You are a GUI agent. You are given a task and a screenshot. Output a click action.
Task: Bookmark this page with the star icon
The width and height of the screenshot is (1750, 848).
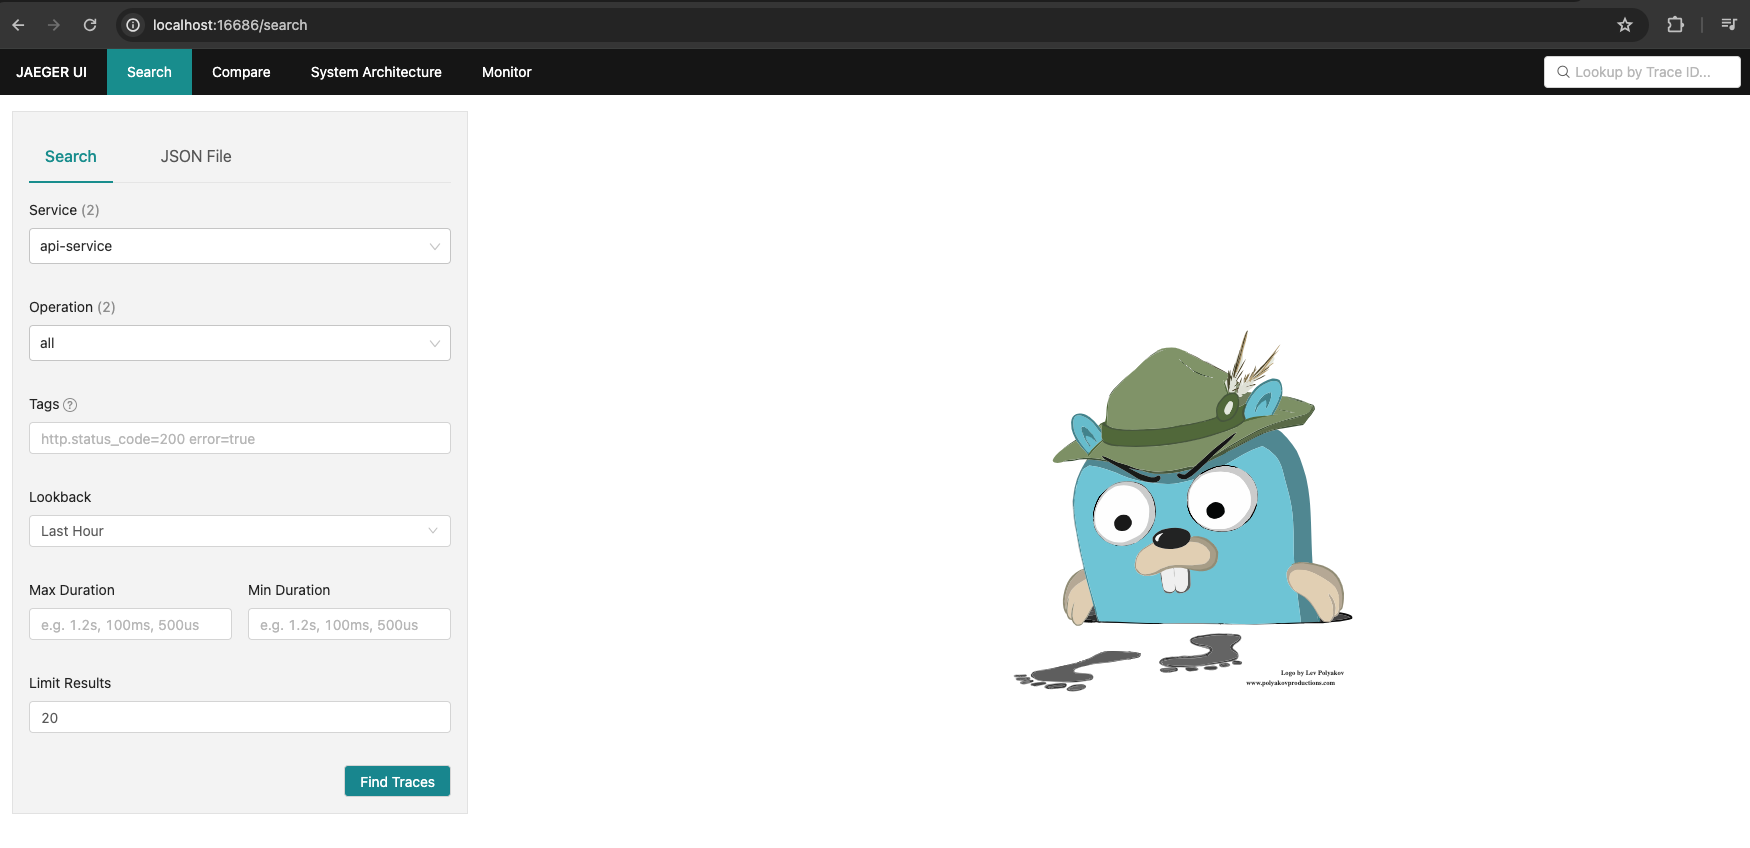[x=1625, y=25]
